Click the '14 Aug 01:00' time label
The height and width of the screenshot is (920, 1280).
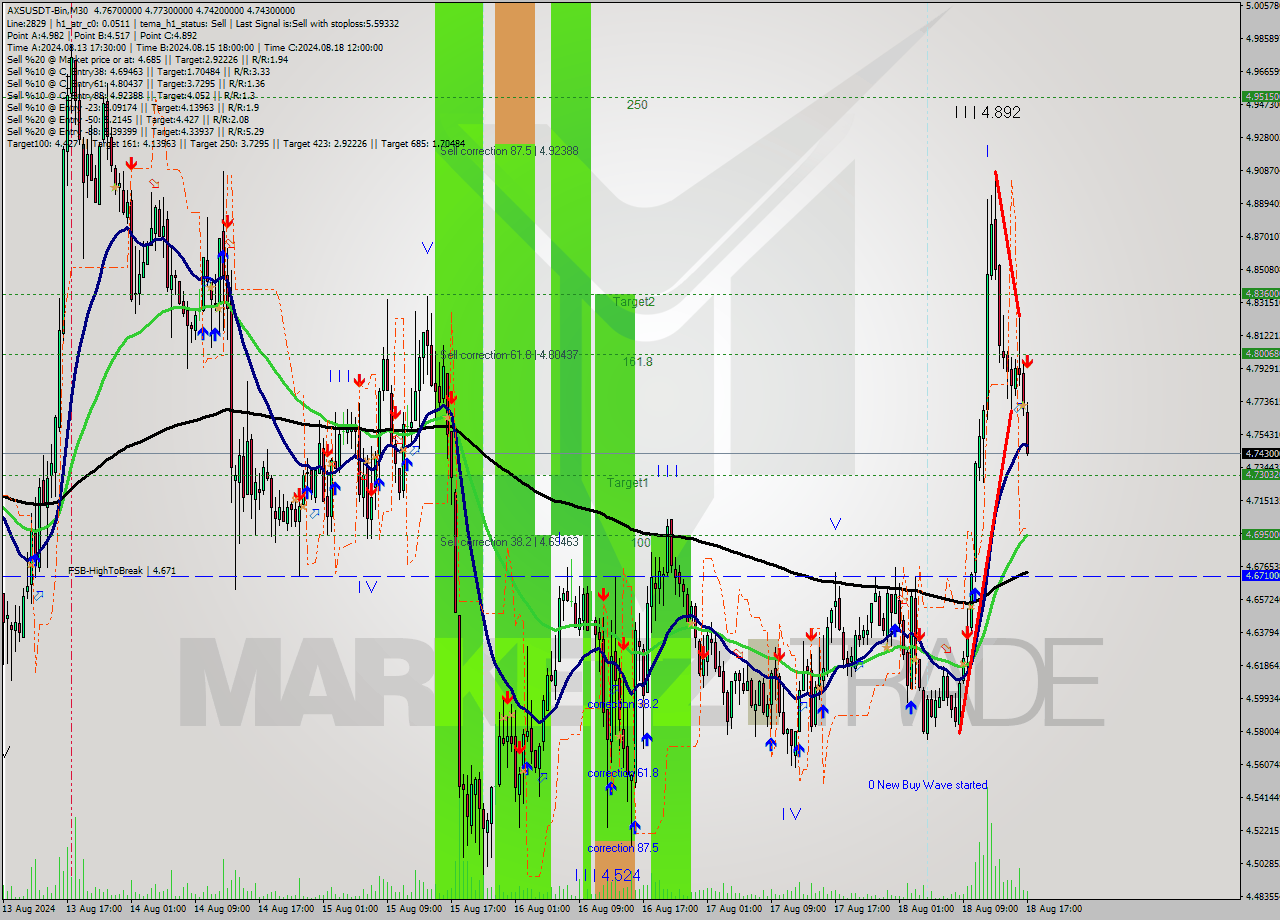158,909
